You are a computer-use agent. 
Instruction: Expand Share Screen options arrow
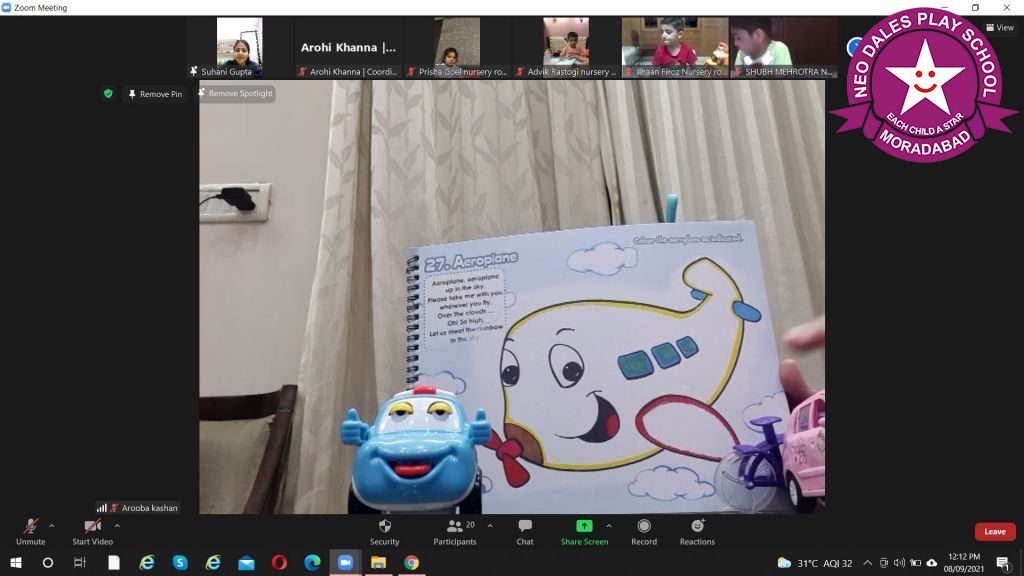[609, 526]
